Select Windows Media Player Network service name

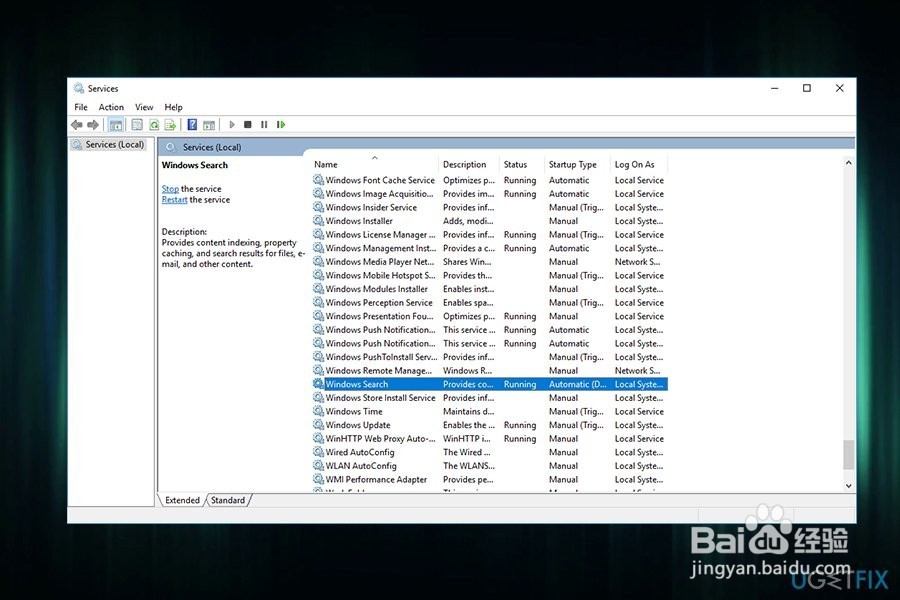380,261
